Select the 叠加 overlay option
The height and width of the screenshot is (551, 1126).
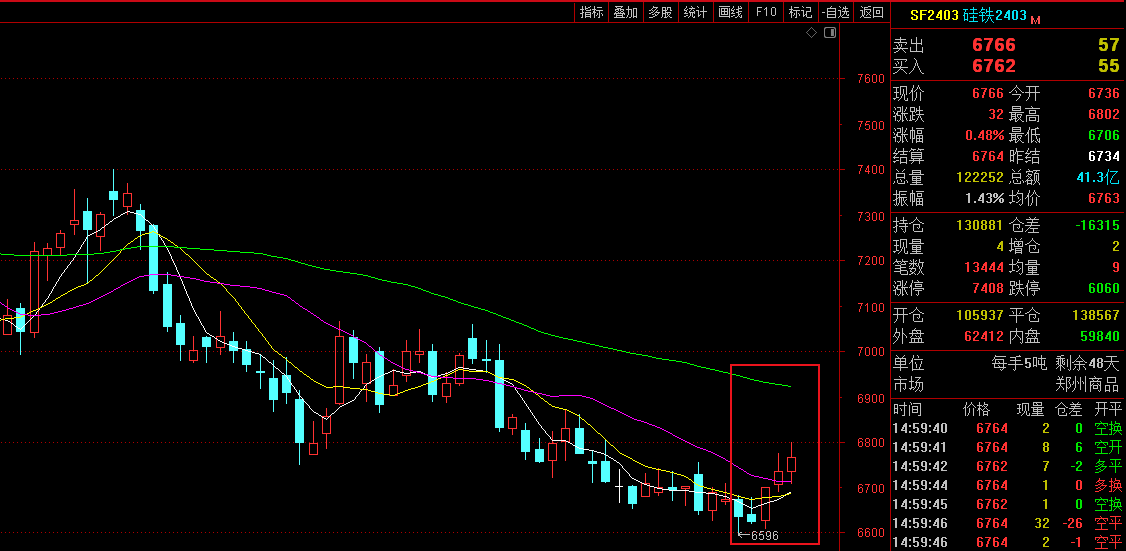coord(625,12)
